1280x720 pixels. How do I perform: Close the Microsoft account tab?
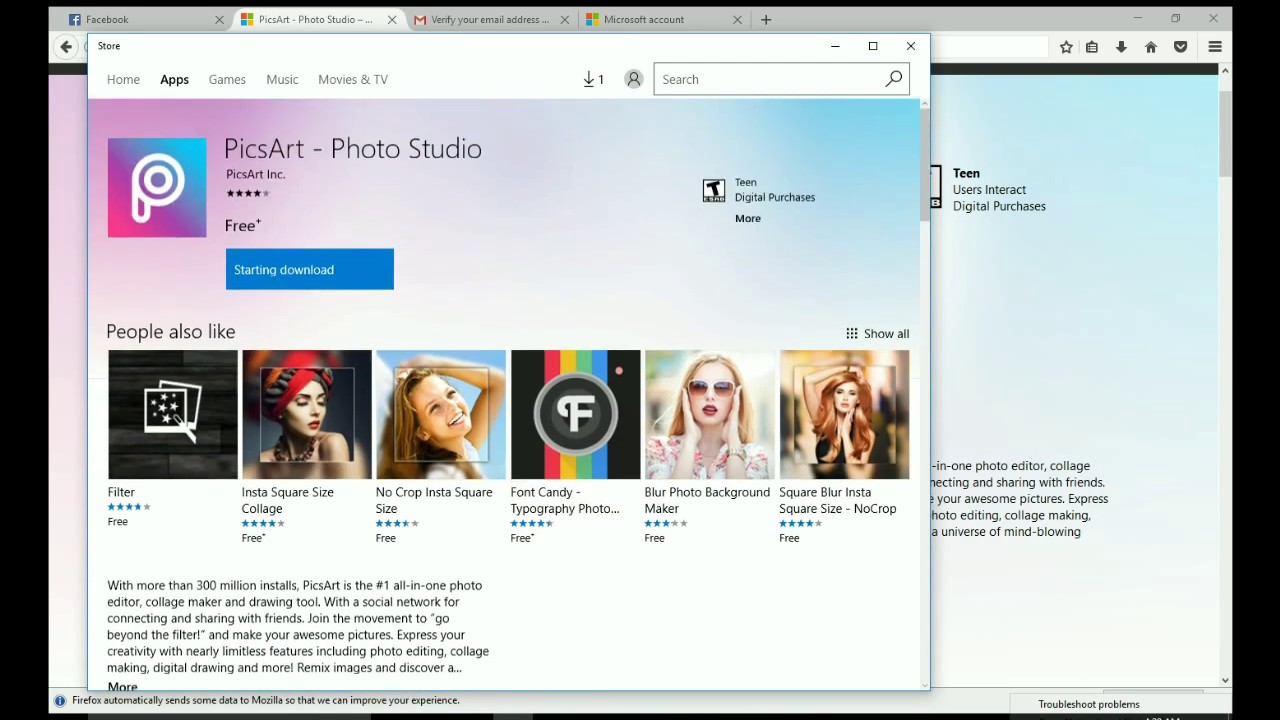click(737, 19)
